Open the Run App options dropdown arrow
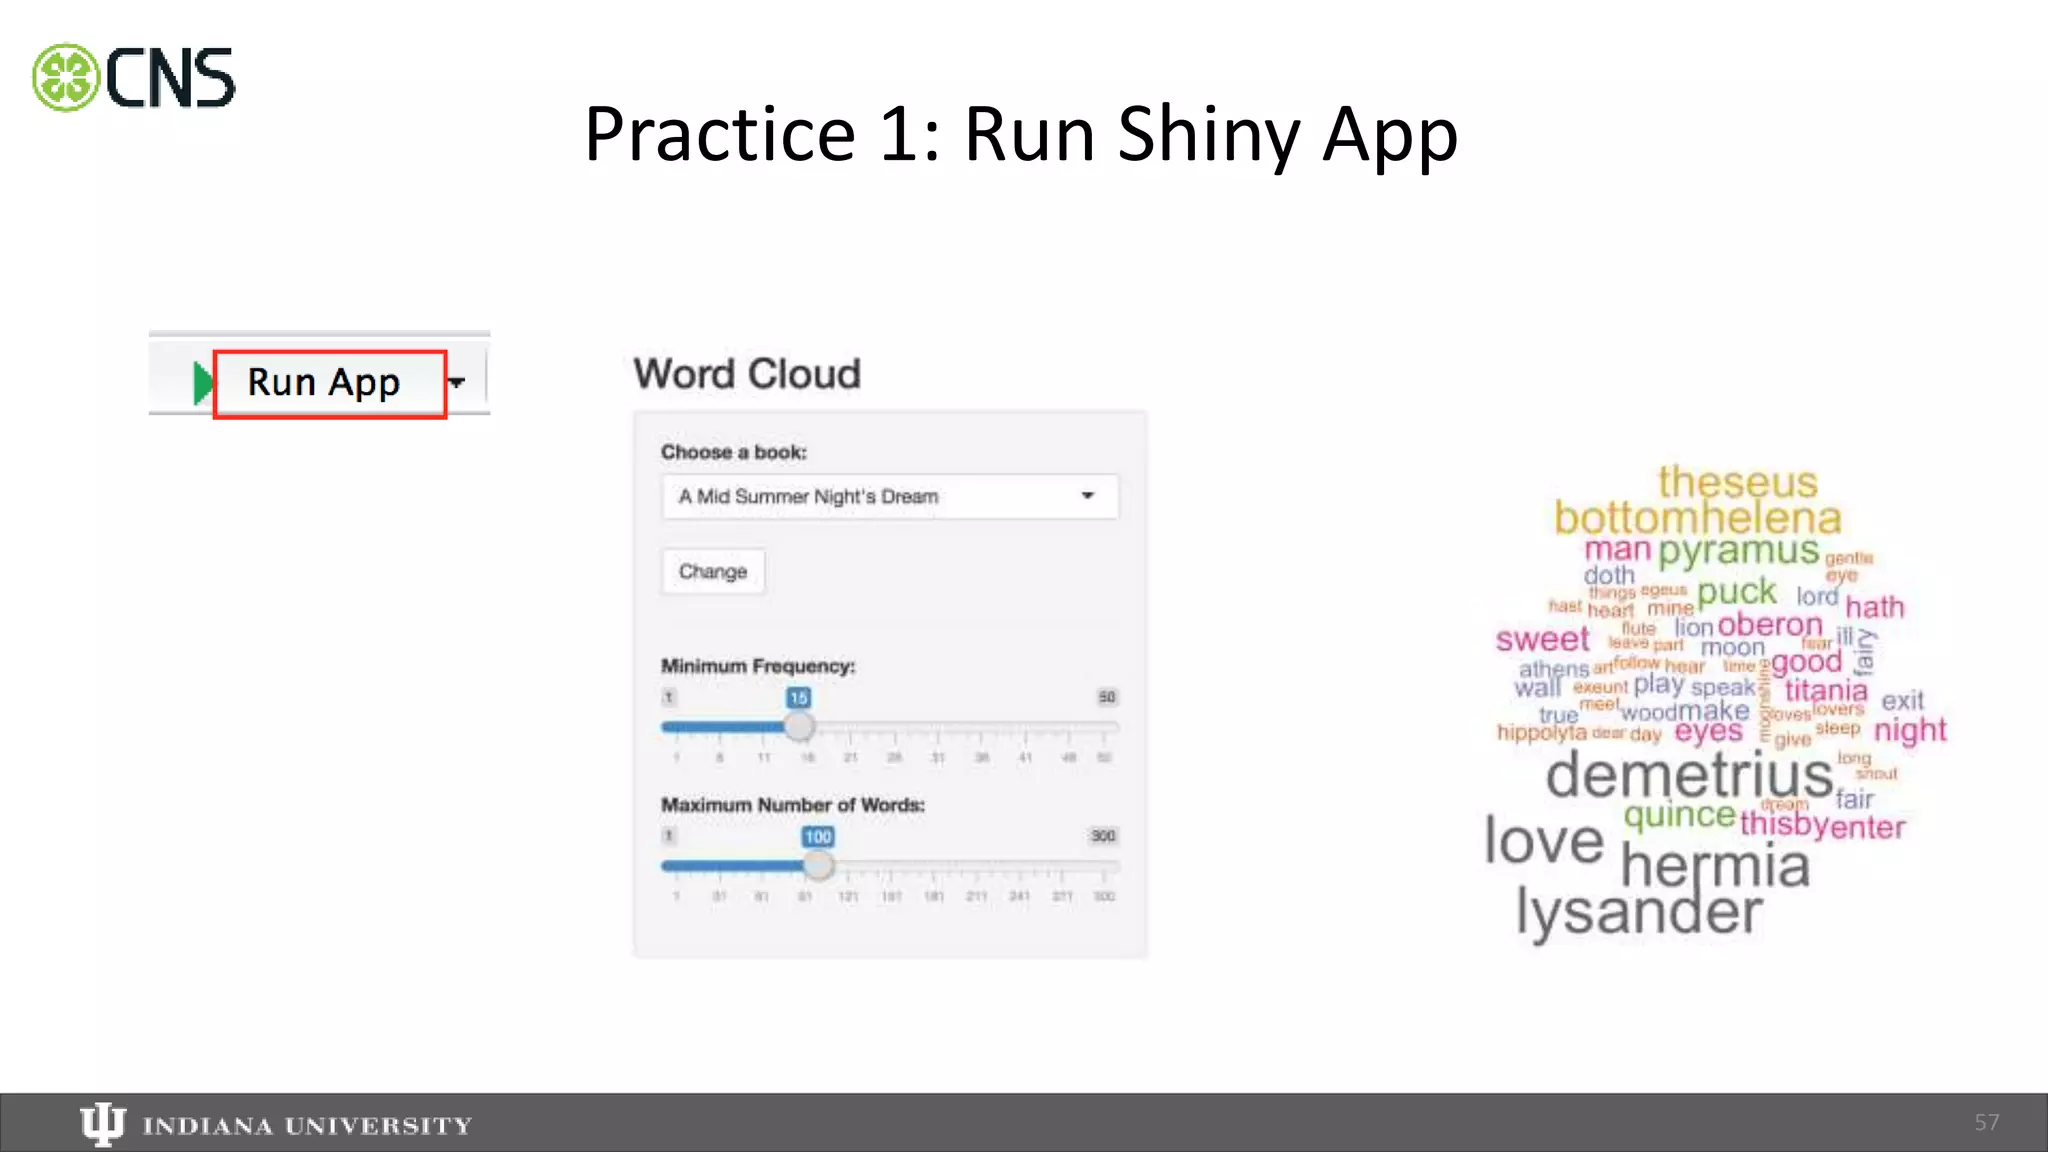Image resolution: width=2048 pixels, height=1152 pixels. coord(457,383)
